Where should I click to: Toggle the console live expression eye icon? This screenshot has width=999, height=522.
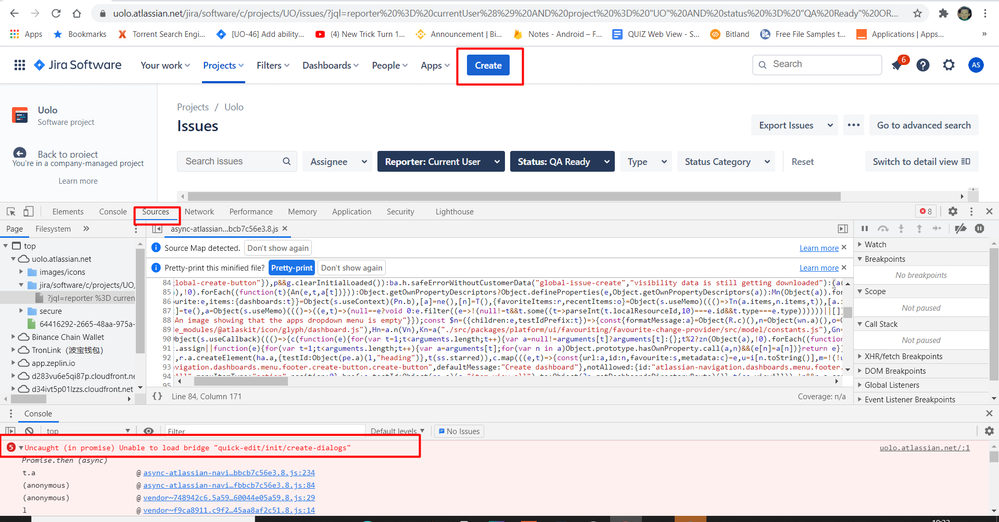148,431
